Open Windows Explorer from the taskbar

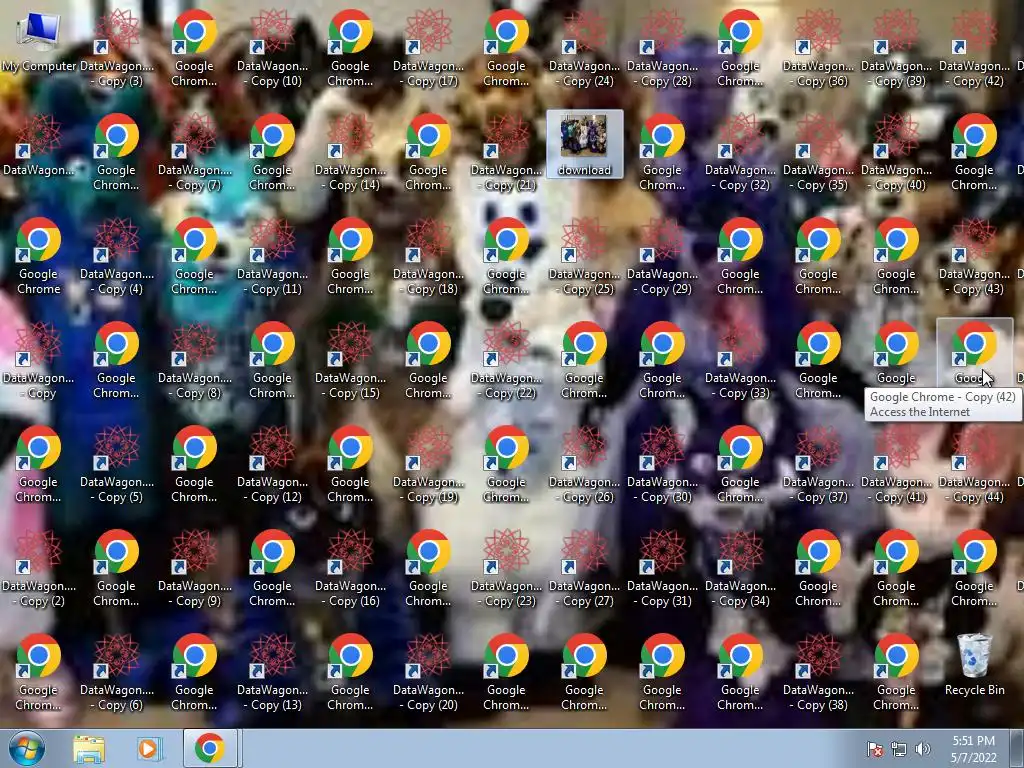click(89, 749)
